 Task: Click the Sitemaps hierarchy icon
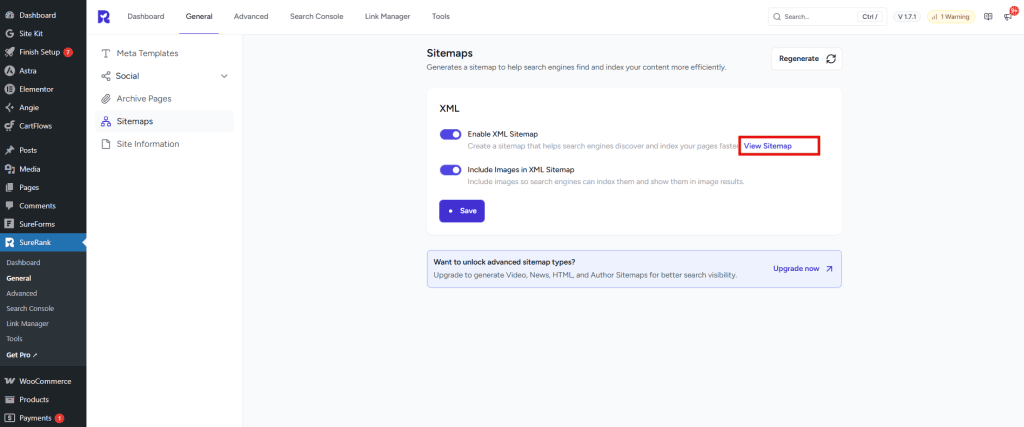[106, 121]
